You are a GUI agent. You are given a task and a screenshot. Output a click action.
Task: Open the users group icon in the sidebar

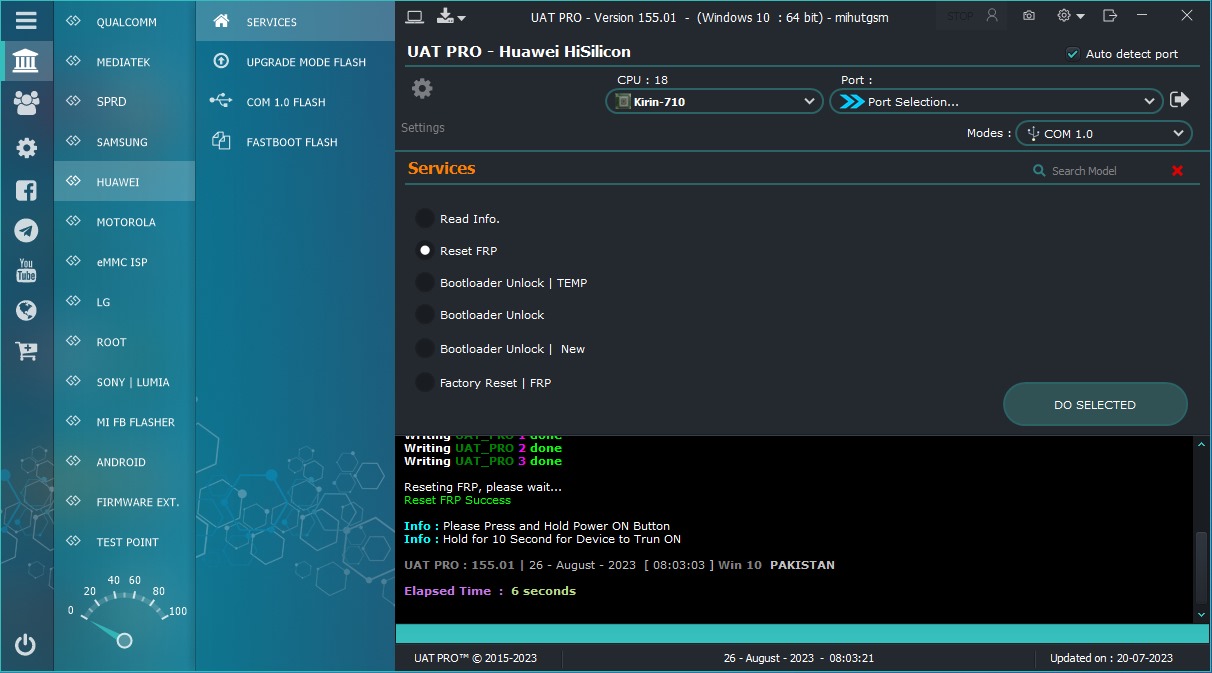point(26,102)
